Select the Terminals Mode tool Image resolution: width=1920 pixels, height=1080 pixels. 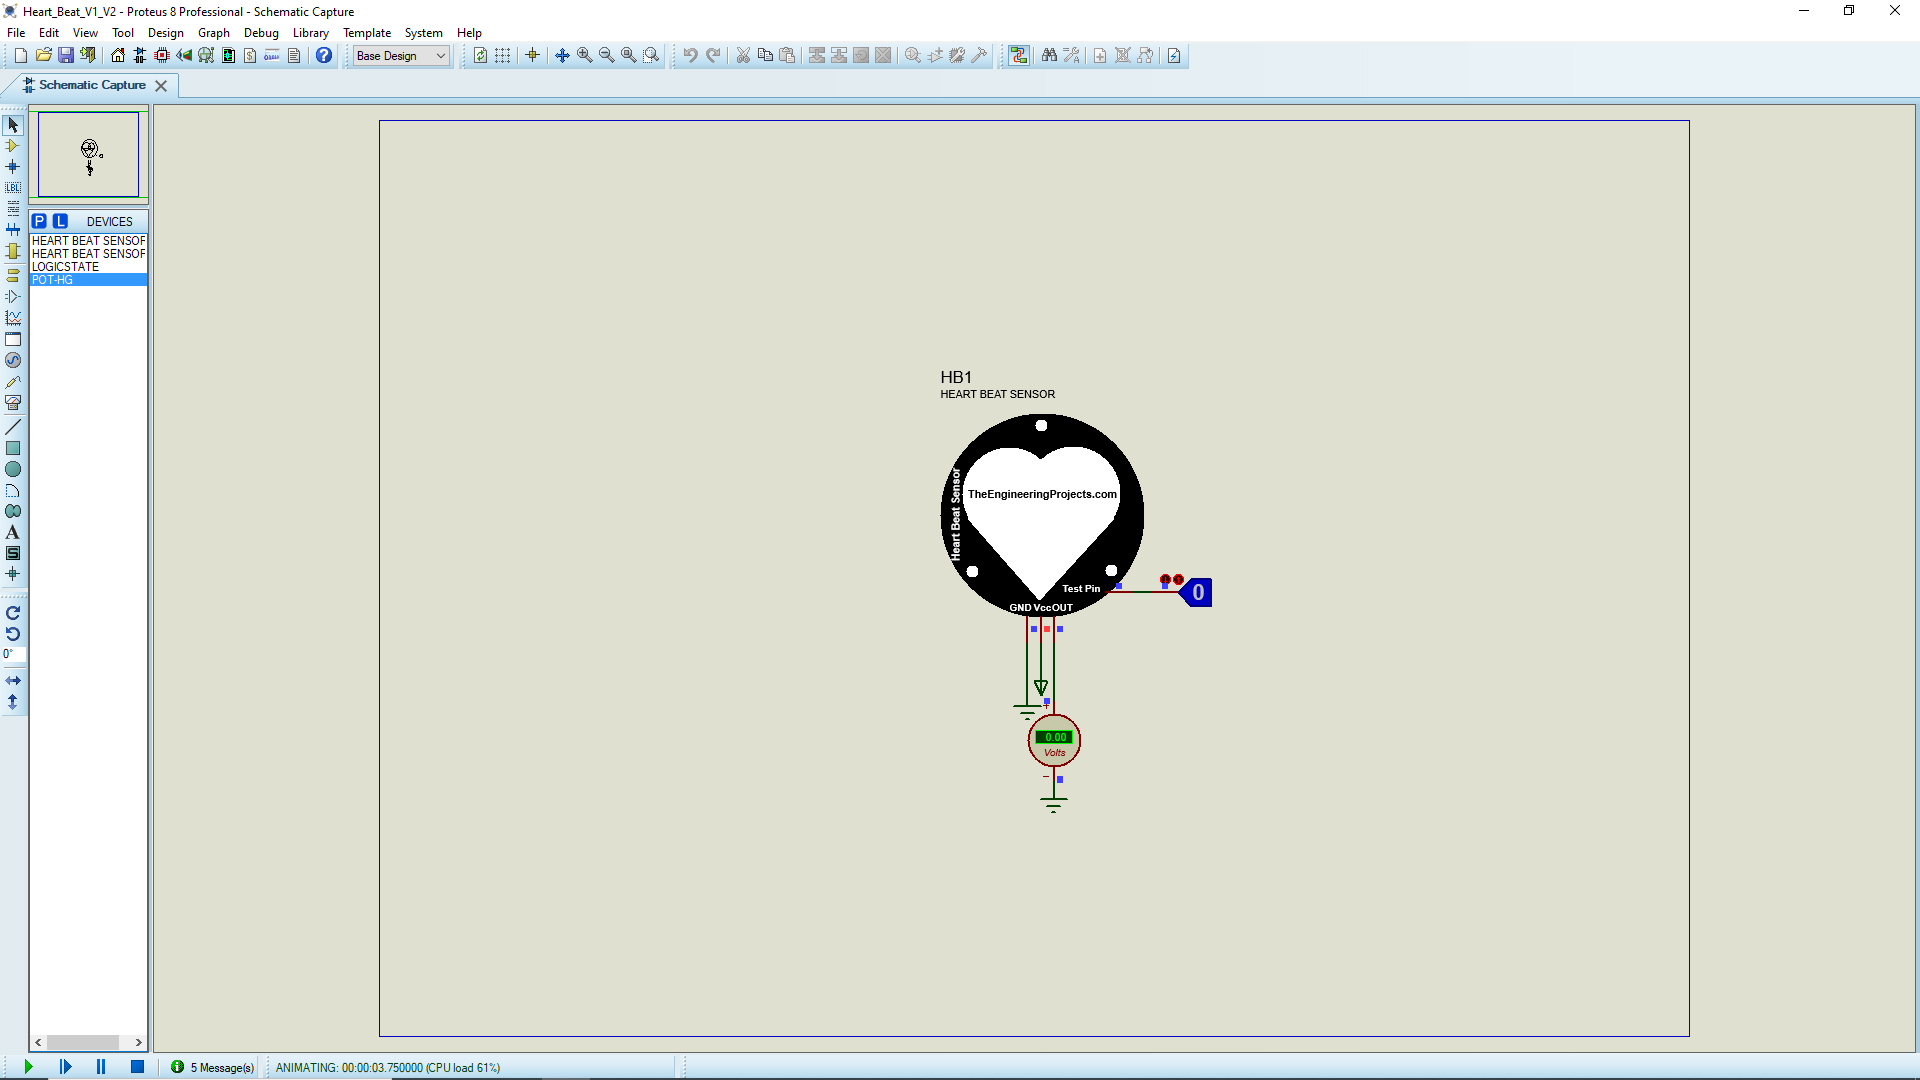point(13,275)
